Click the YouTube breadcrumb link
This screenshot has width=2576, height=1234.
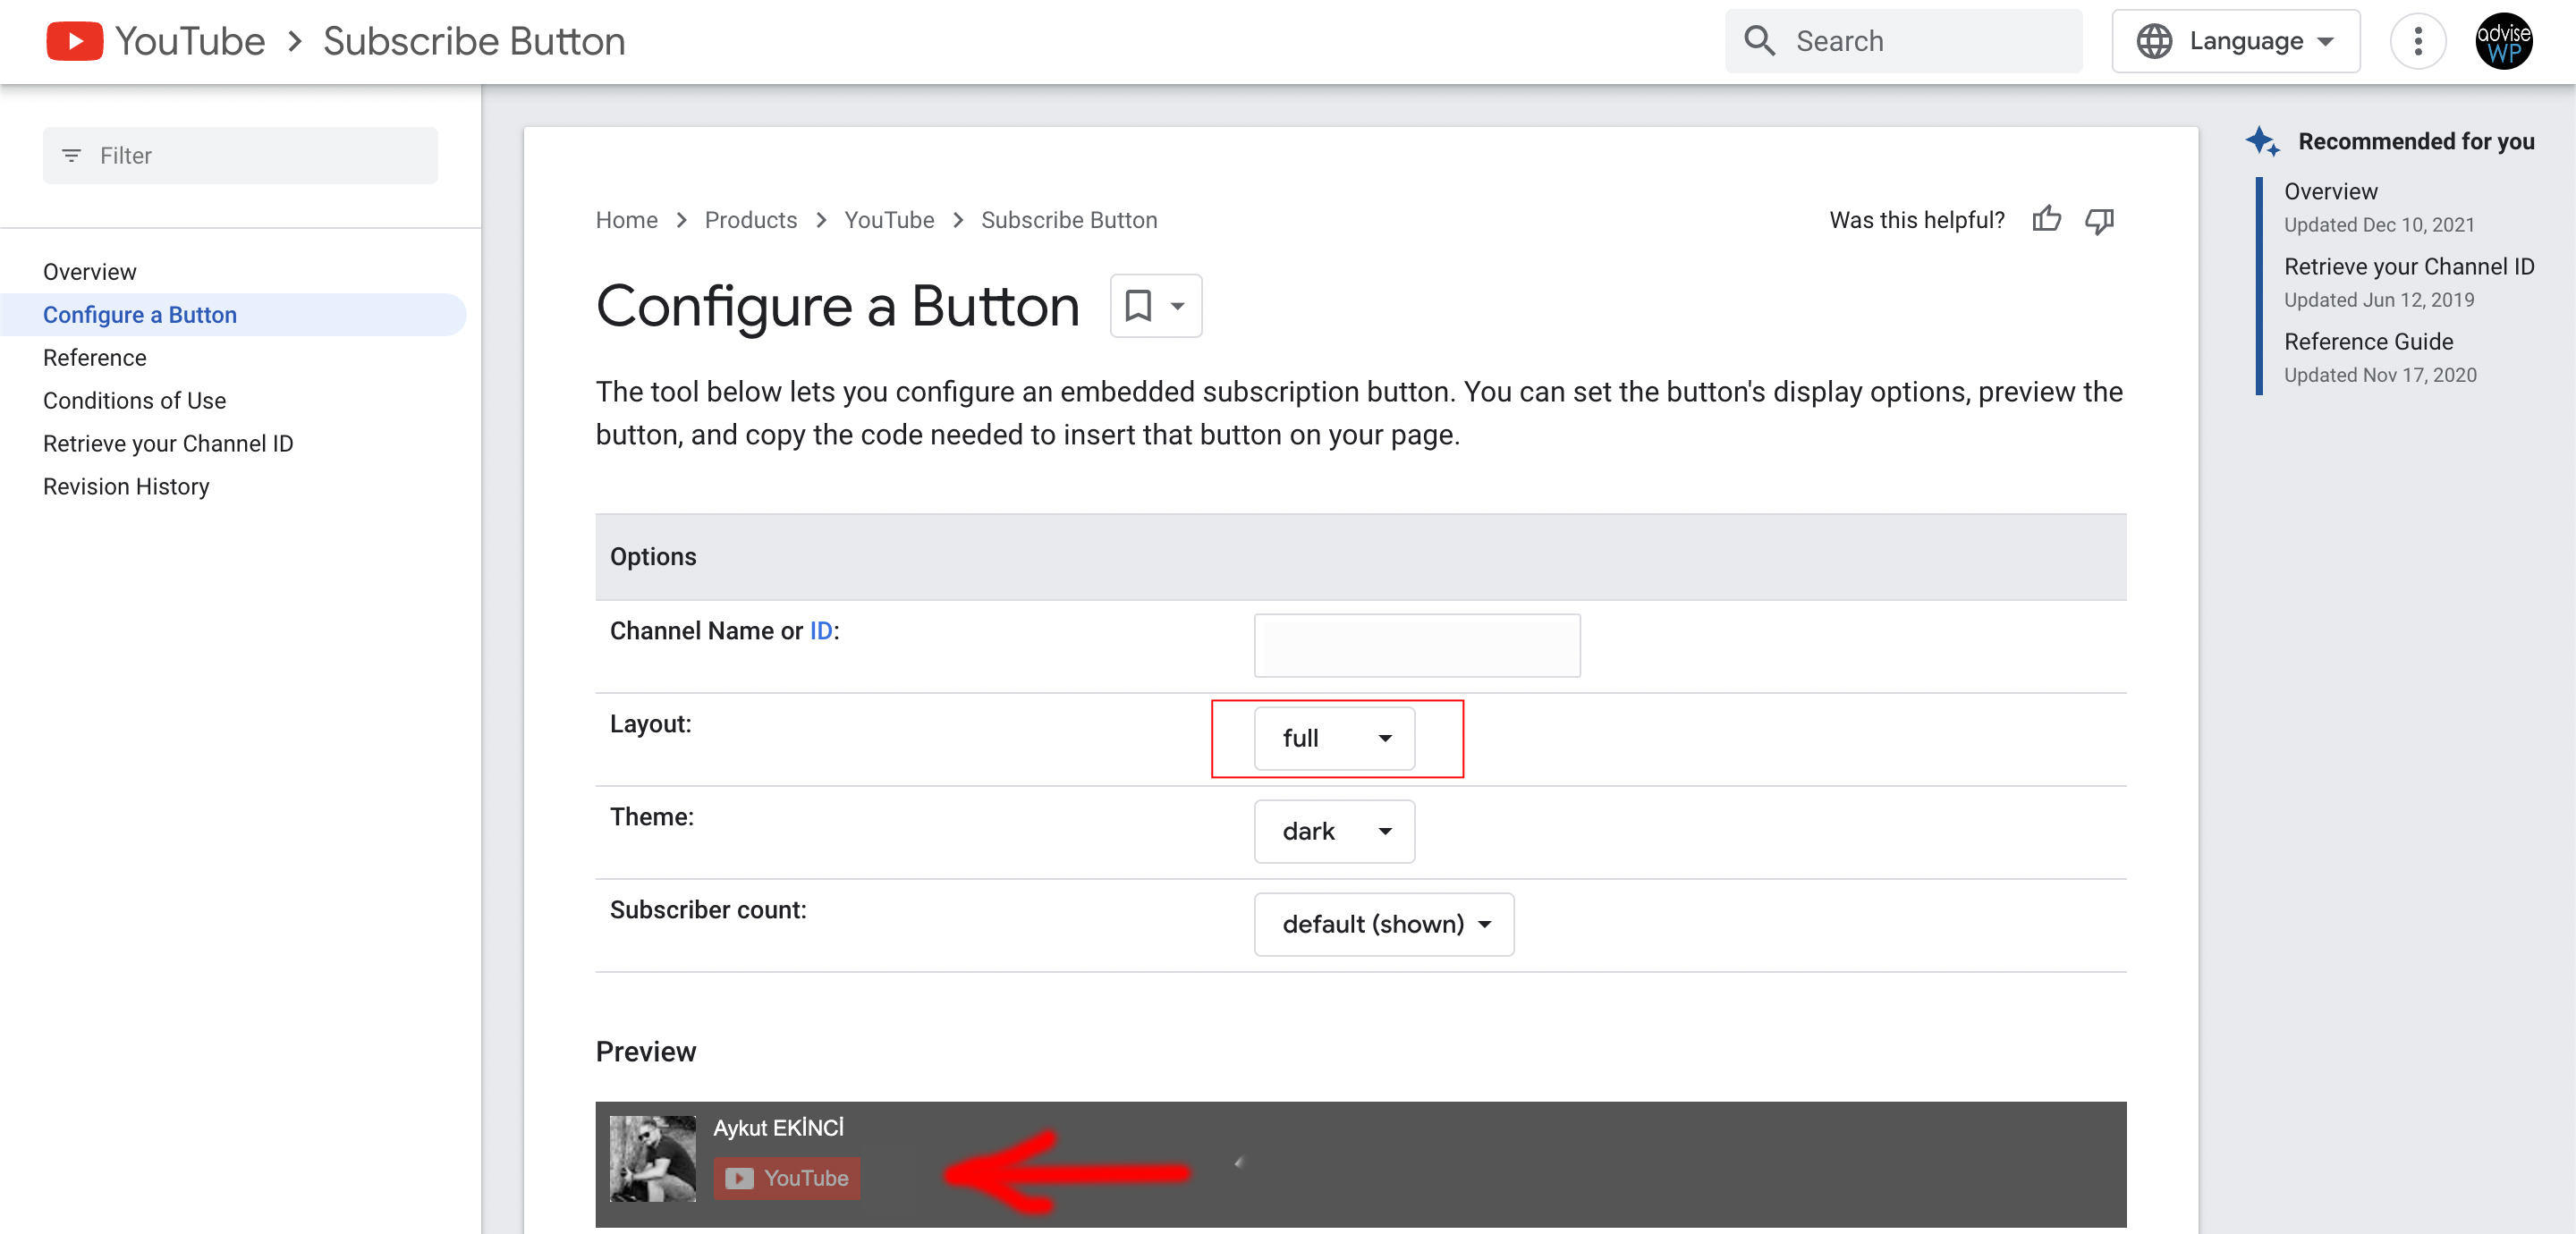(888, 220)
